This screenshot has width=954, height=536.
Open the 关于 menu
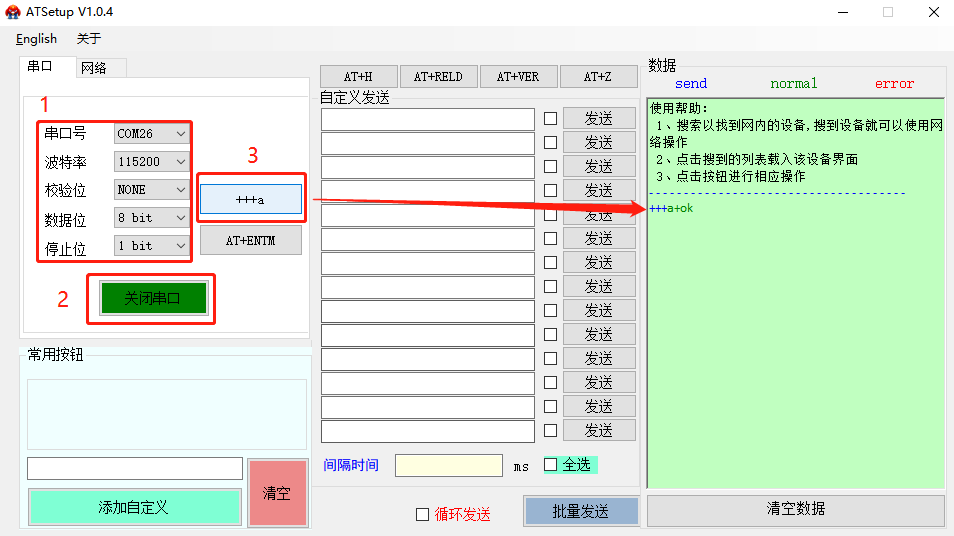pyautogui.click(x=89, y=39)
